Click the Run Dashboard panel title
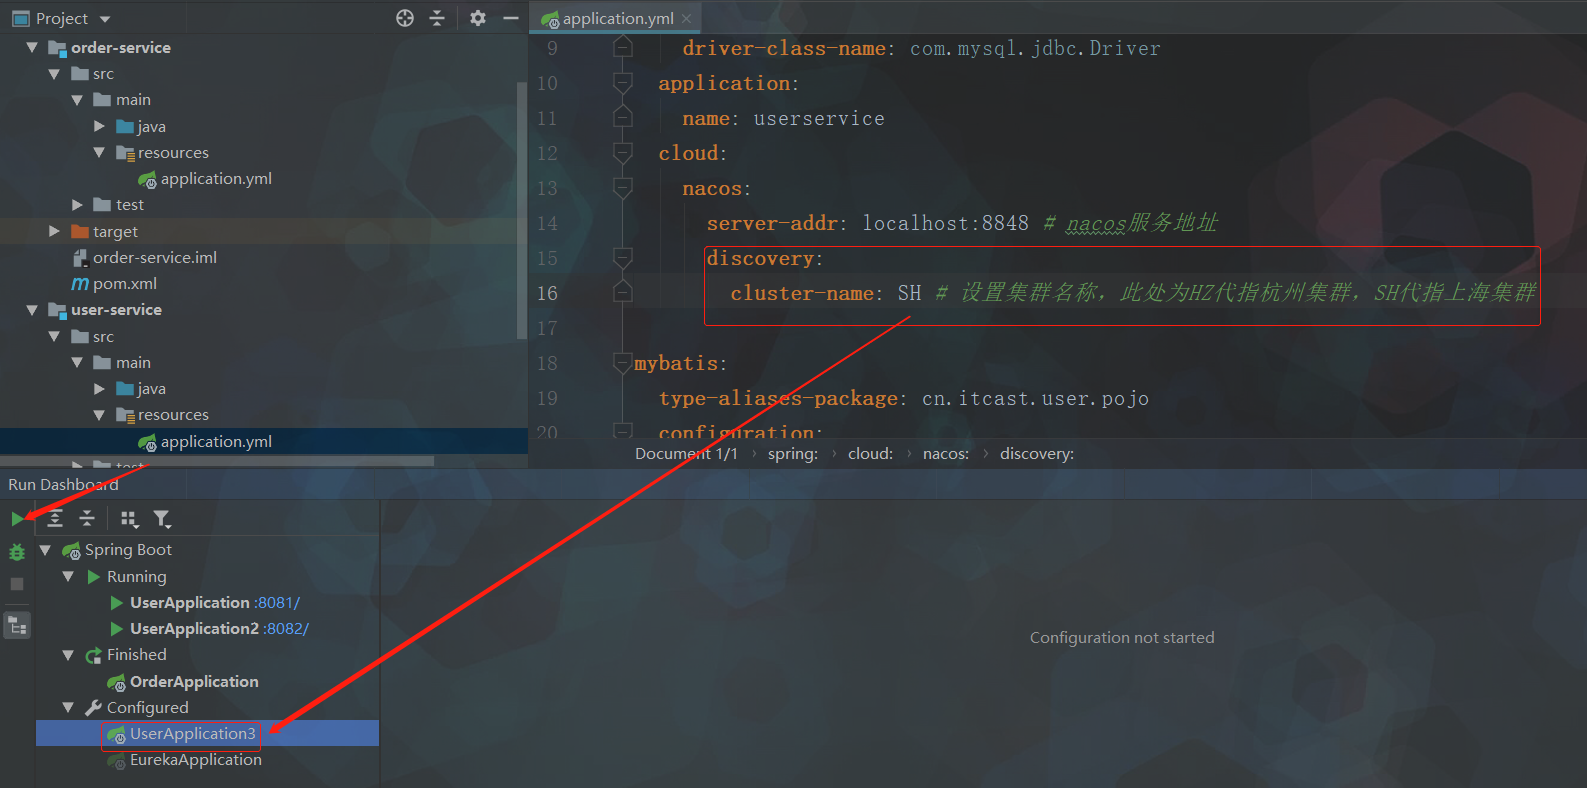1587x788 pixels. (x=63, y=484)
